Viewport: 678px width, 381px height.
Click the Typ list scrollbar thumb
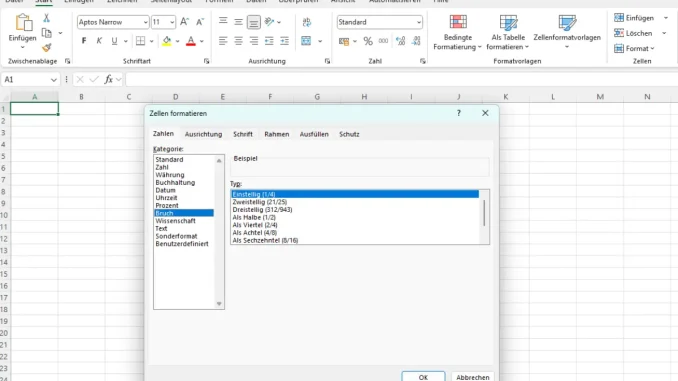484,213
